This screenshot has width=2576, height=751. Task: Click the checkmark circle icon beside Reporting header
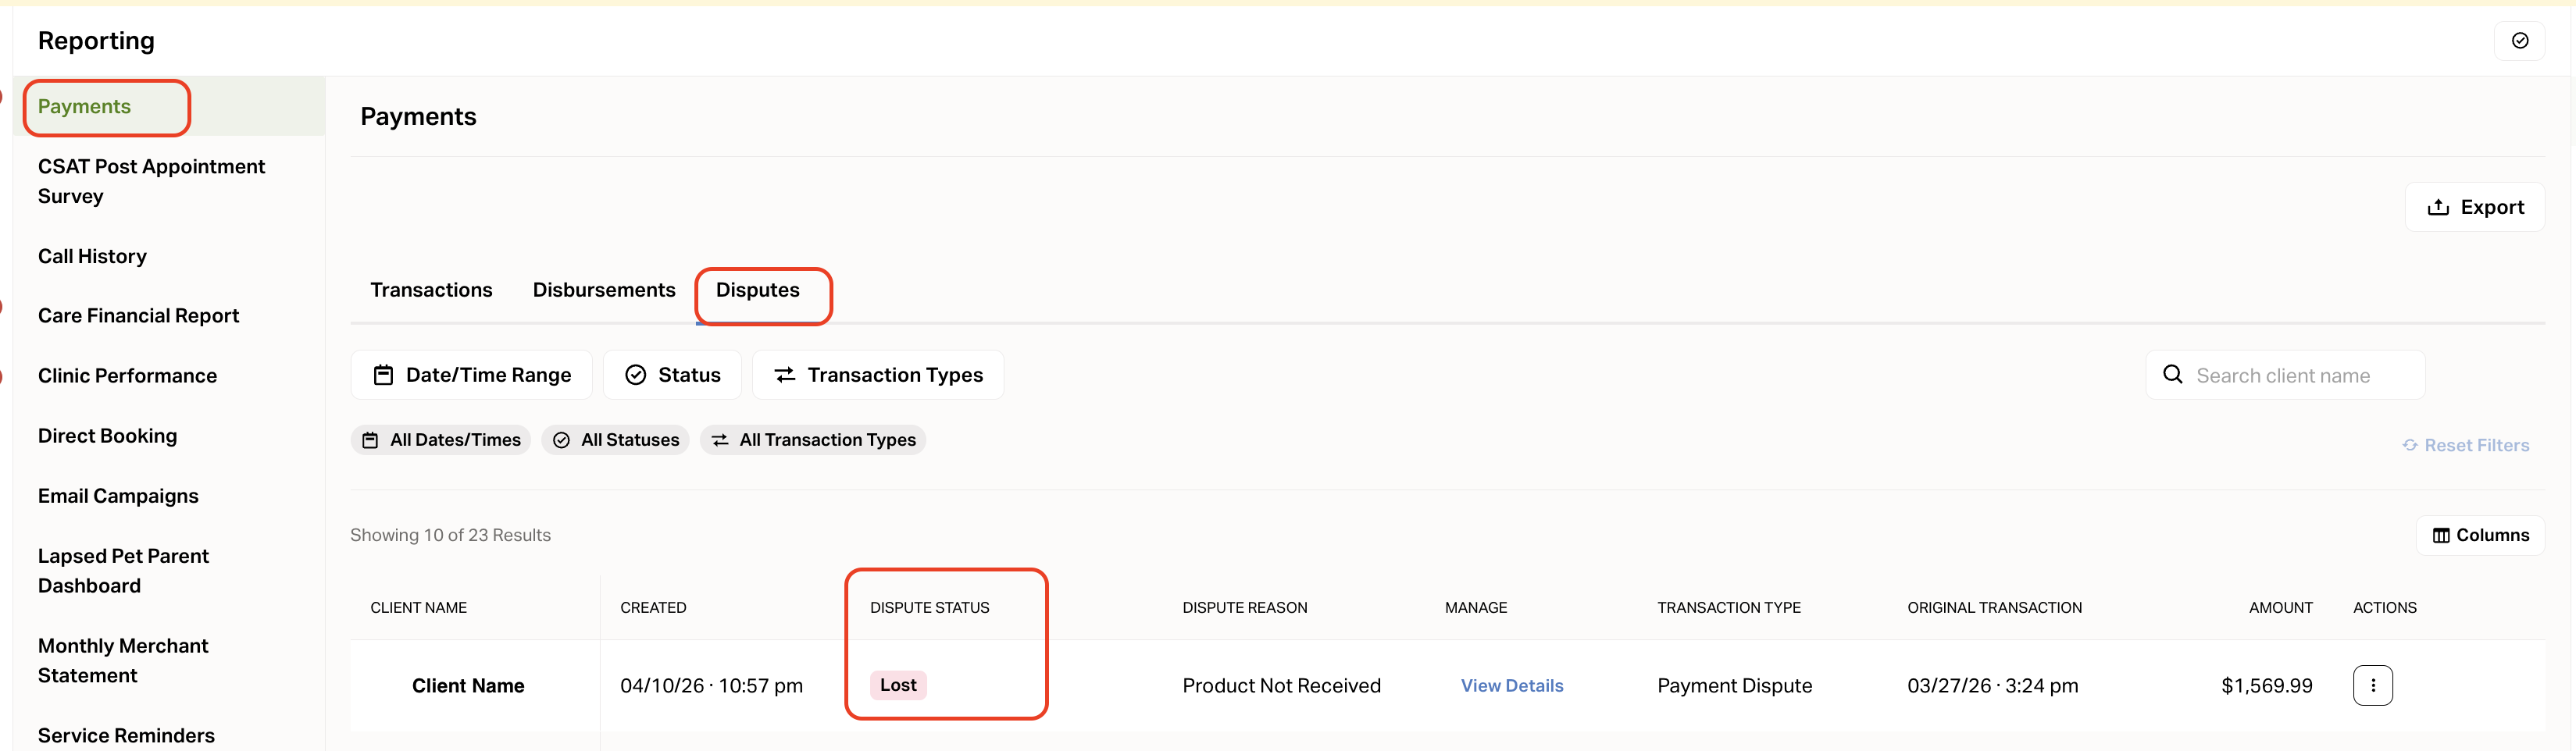click(x=2520, y=41)
